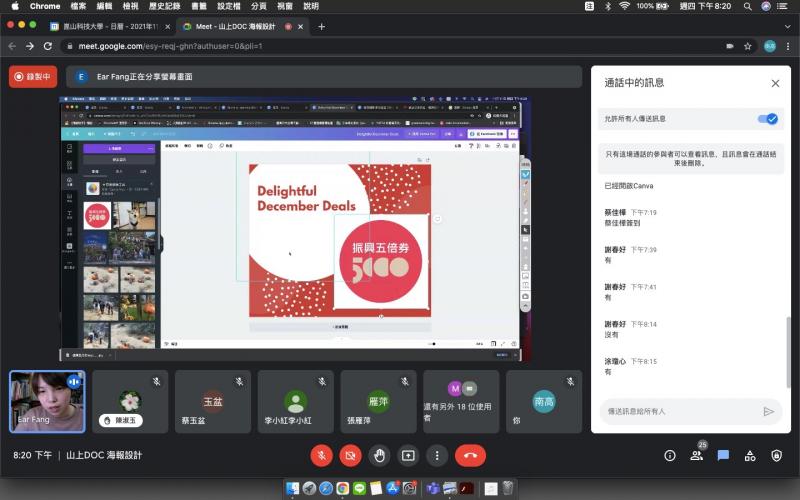
Task: Open Siri from the menu bar
Action: [x=766, y=6]
